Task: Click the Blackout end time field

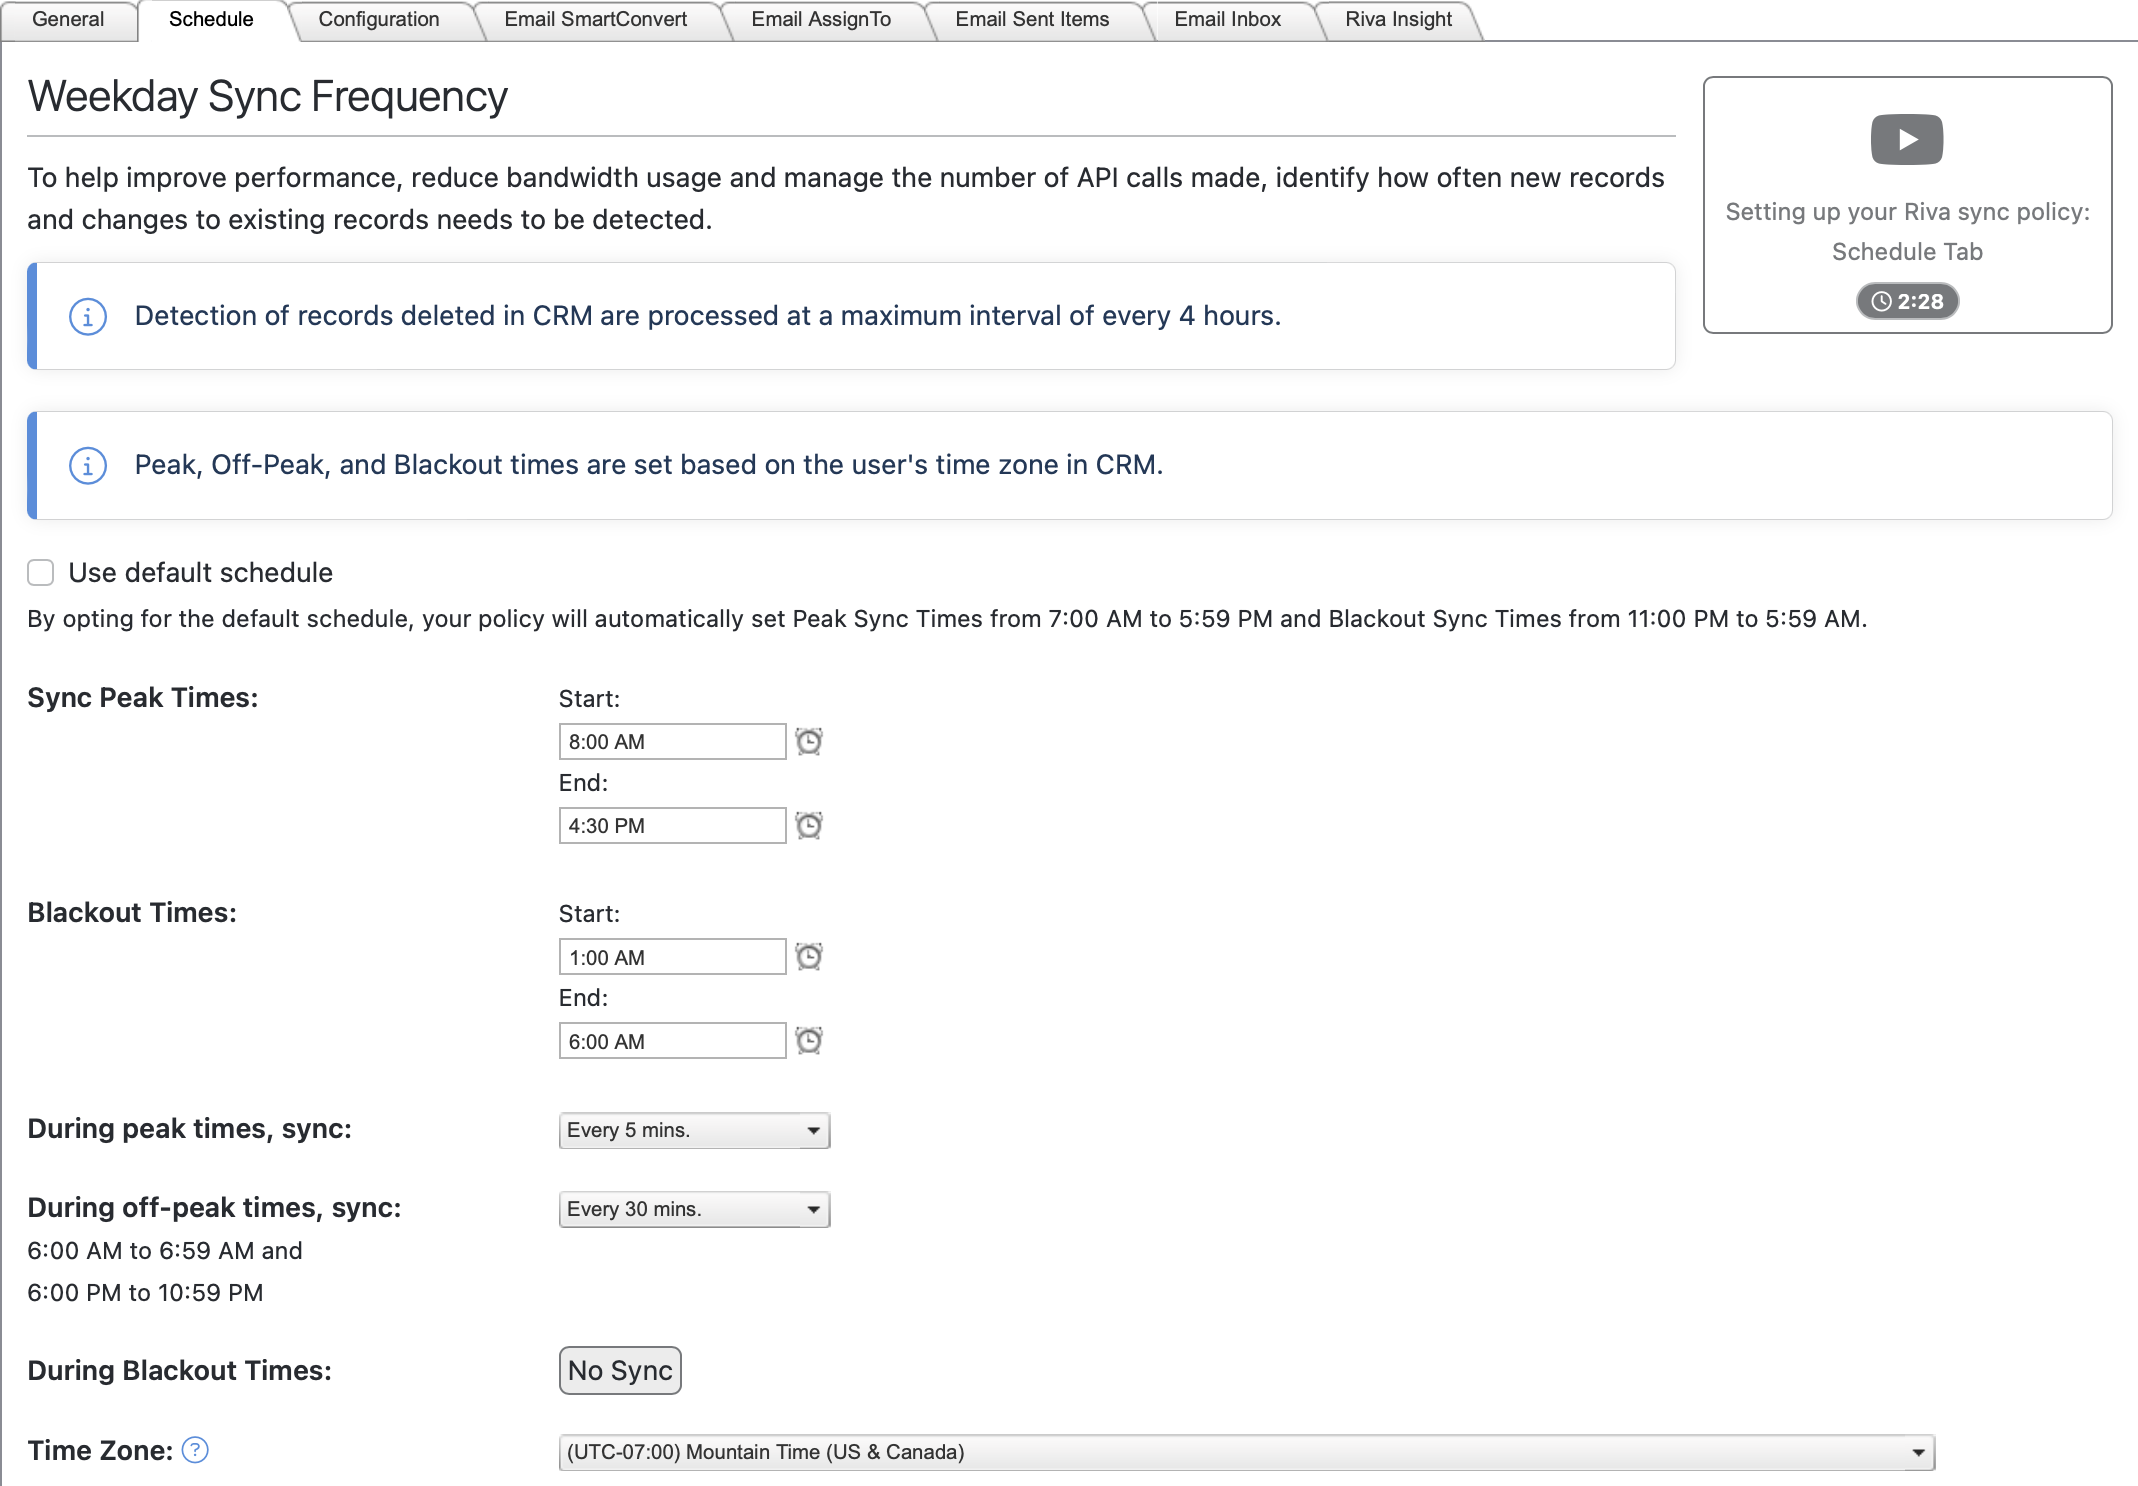Action: point(672,1041)
